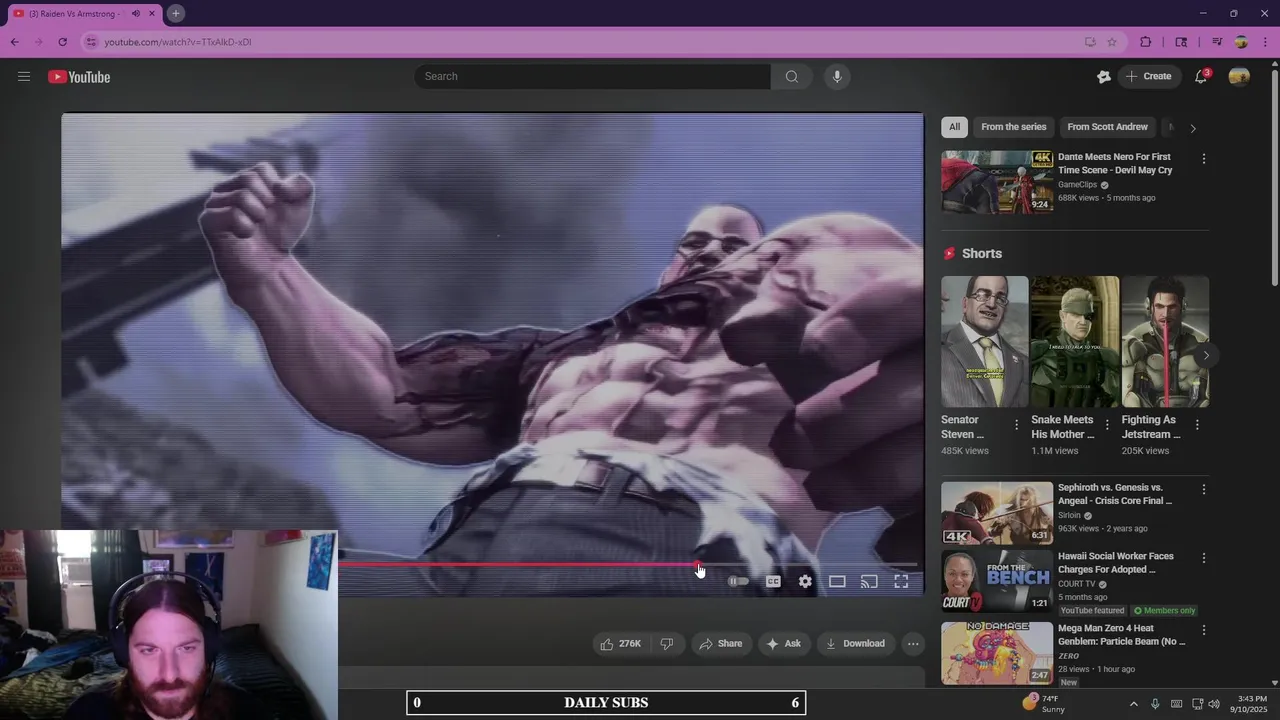1280x720 pixels.
Task: Open Chrome extensions puzzle icon
Action: (x=1146, y=42)
